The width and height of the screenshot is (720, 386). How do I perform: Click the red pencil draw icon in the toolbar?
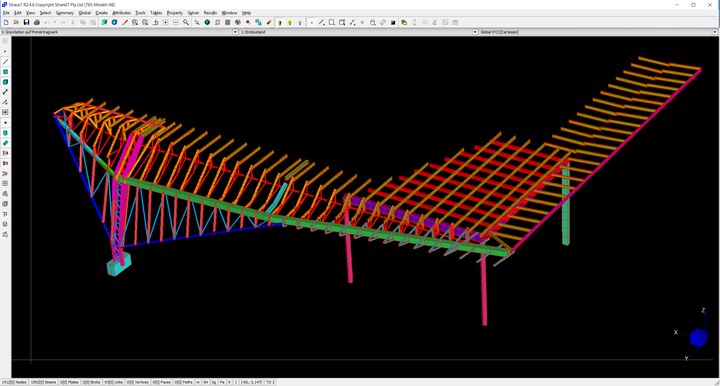(124, 22)
